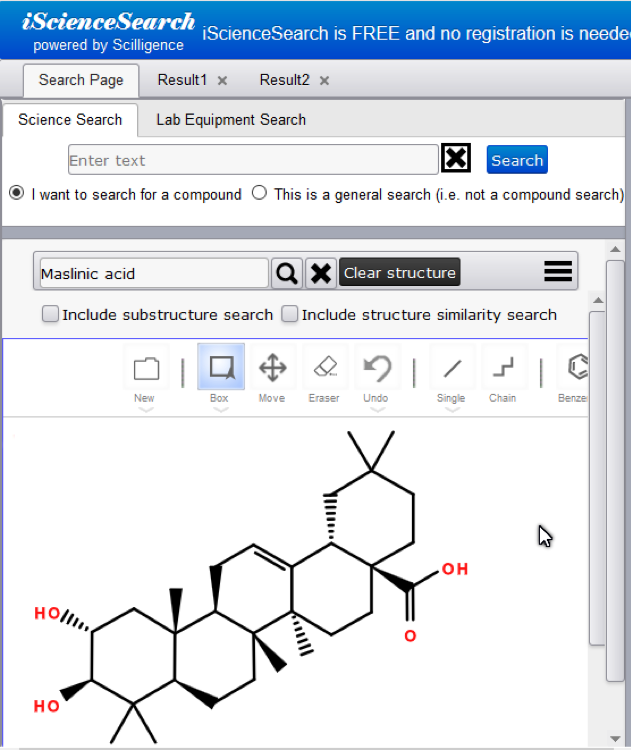Click the Enter text search field

(253, 160)
